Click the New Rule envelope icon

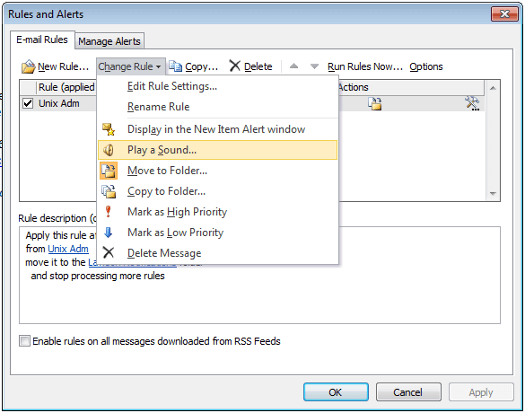click(28, 67)
